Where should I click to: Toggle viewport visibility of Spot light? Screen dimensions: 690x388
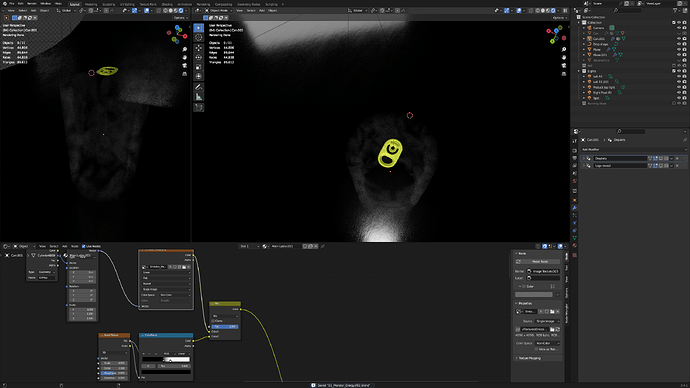point(679,98)
